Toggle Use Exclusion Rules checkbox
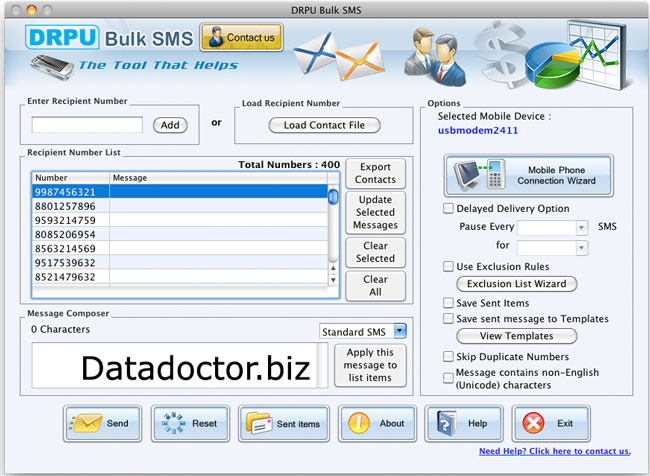Image resolution: width=650 pixels, height=476 pixels. (x=448, y=266)
